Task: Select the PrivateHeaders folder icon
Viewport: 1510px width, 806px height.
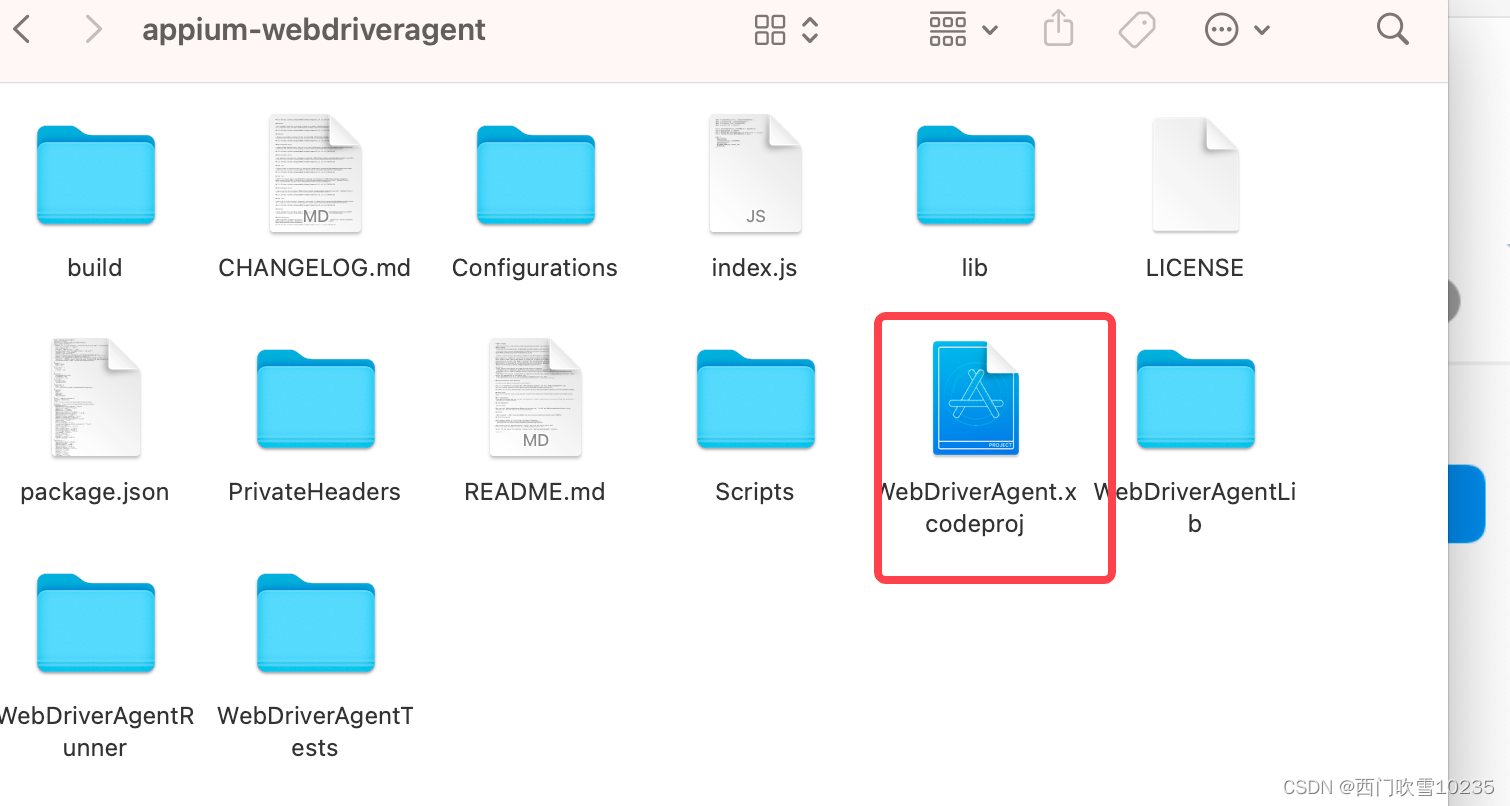Action: (x=315, y=399)
